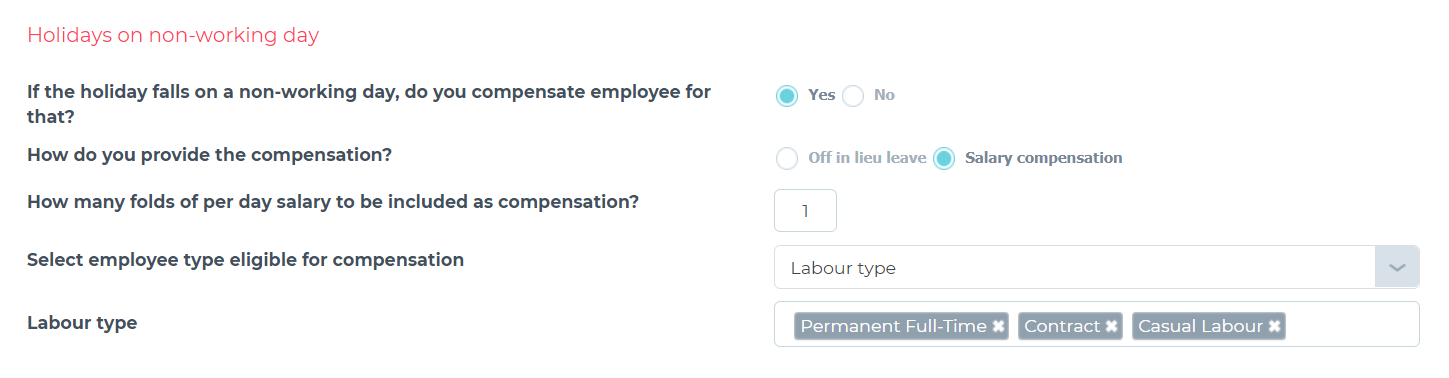Image resolution: width=1449 pixels, height=378 pixels.
Task: Select Yes for holiday compensation
Action: pos(787,96)
